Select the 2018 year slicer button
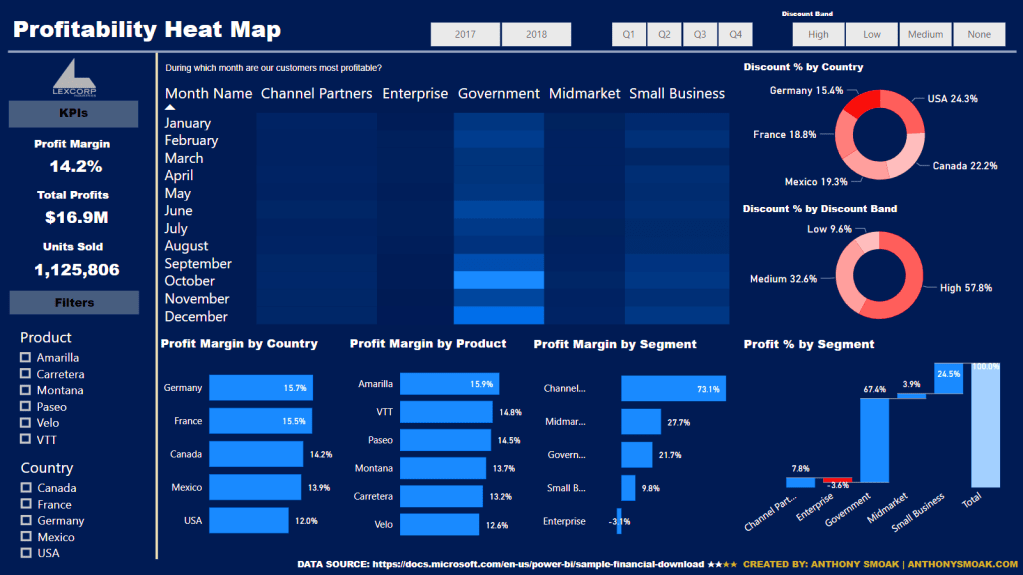The height and width of the screenshot is (575, 1023). 536,34
